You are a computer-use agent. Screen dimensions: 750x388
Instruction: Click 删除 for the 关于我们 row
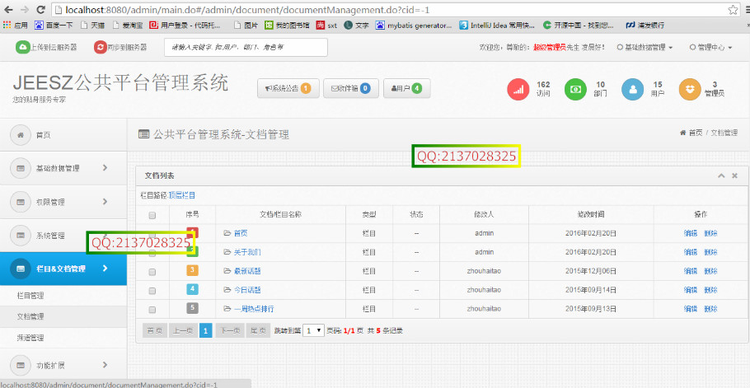[710, 252]
